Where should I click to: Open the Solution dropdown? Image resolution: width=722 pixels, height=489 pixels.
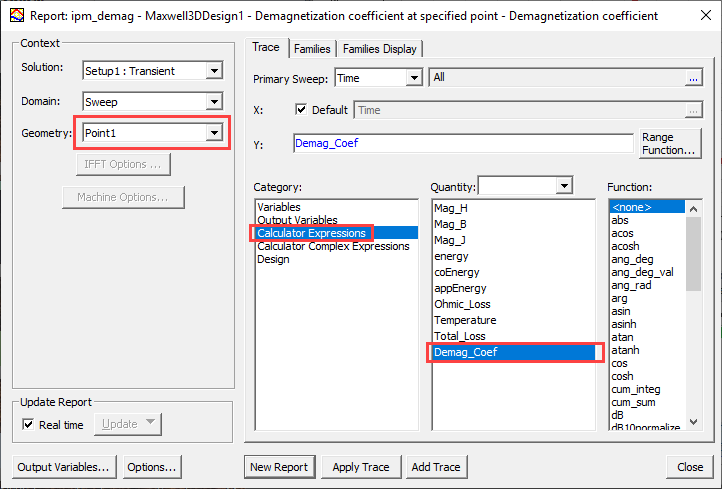(x=214, y=71)
